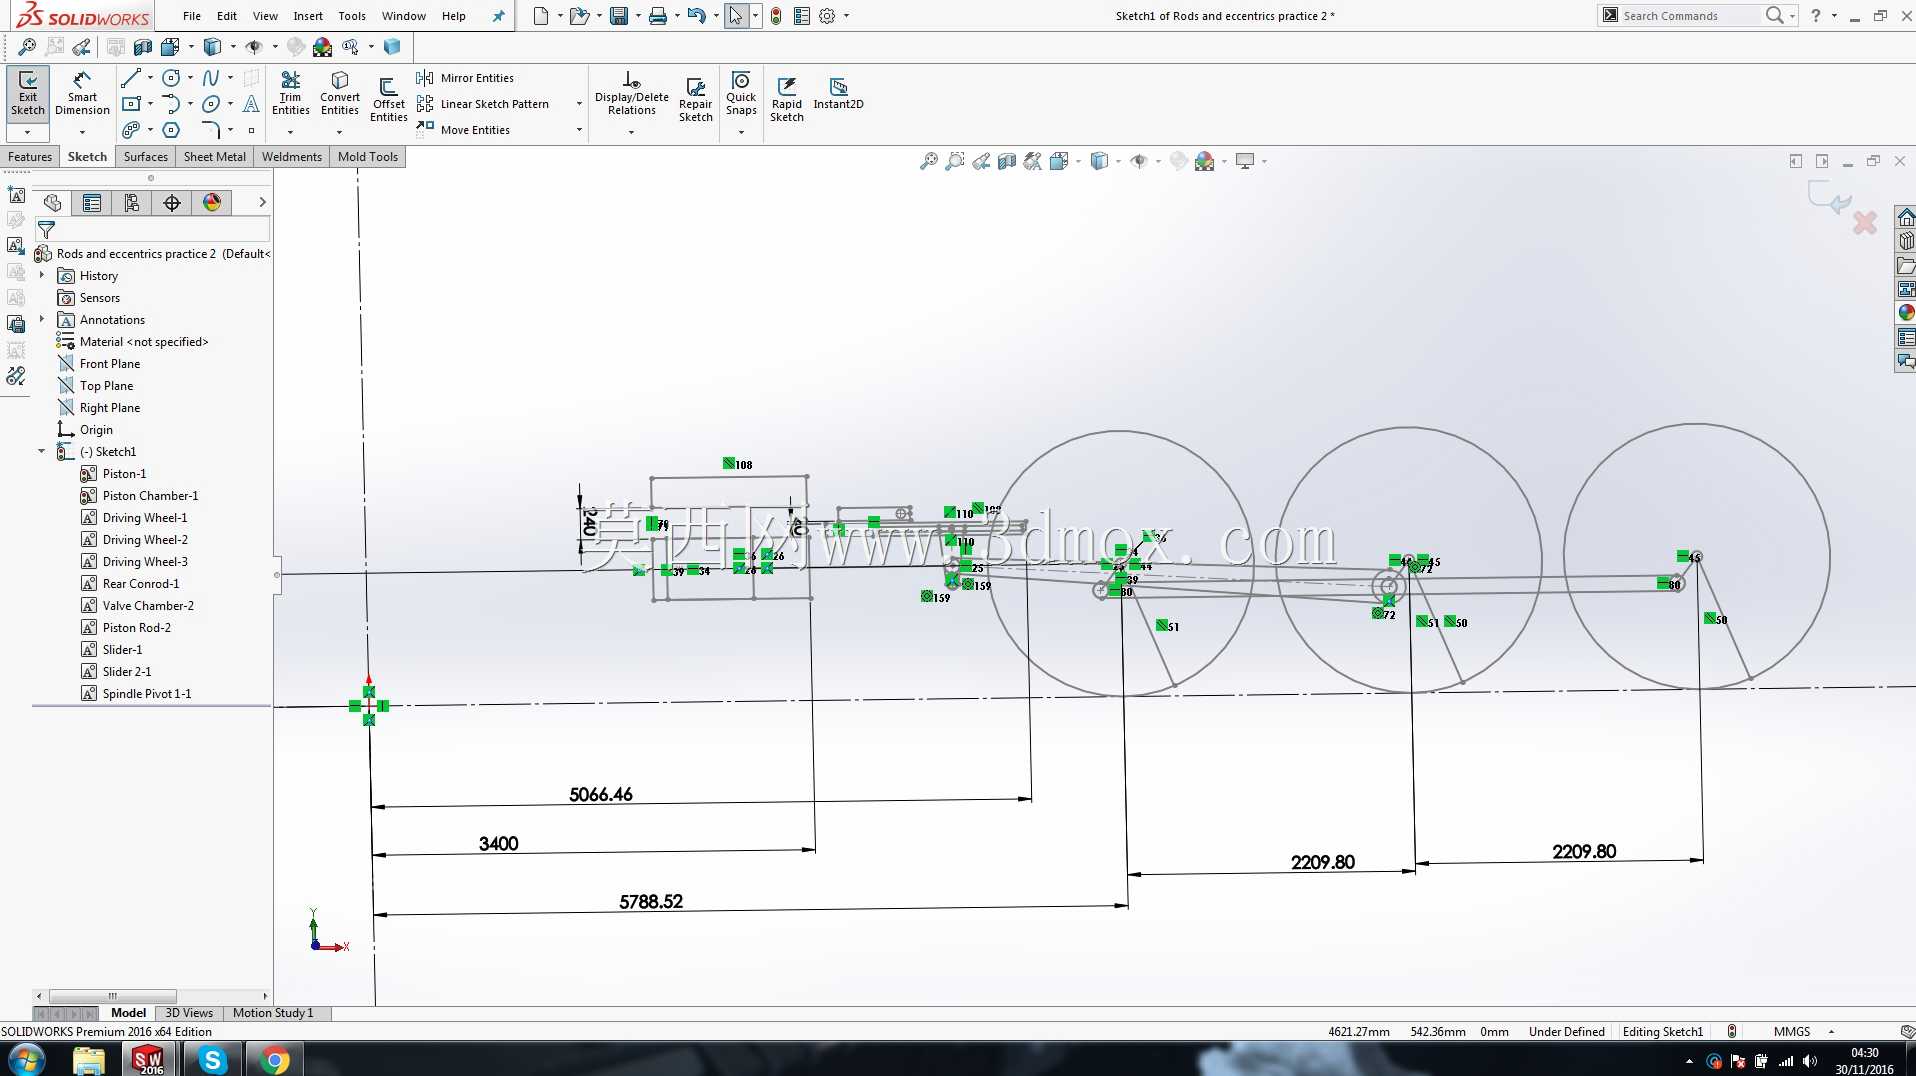Open Quick Snaps dropdown arrow
Screen dimensions: 1916x1076
tap(741, 132)
